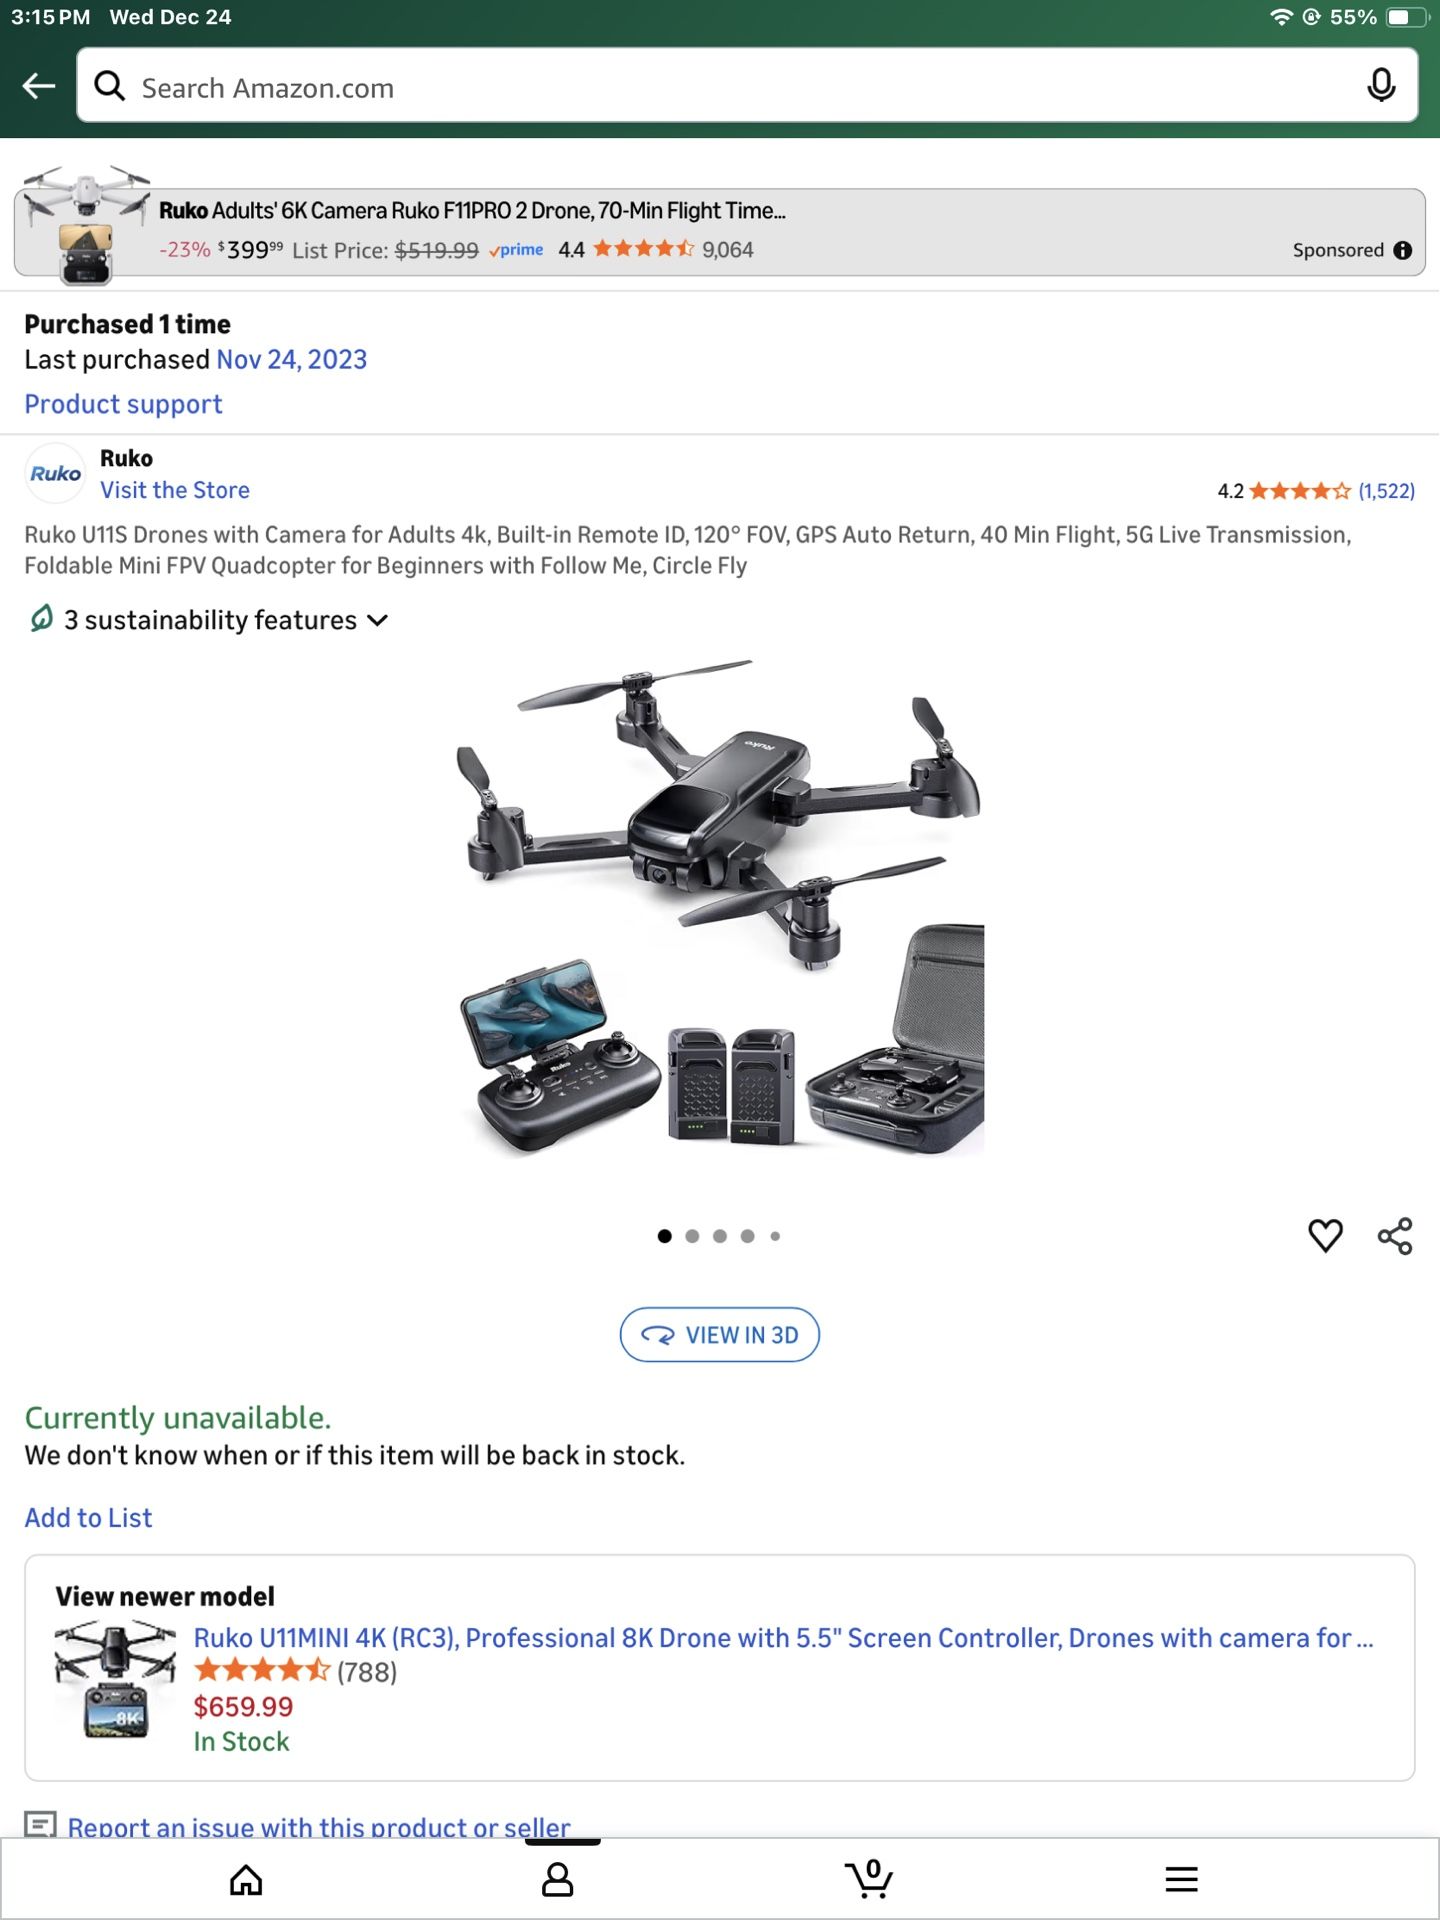1440x1920 pixels.
Task: Tap the magnifying glass search icon
Action: point(109,87)
